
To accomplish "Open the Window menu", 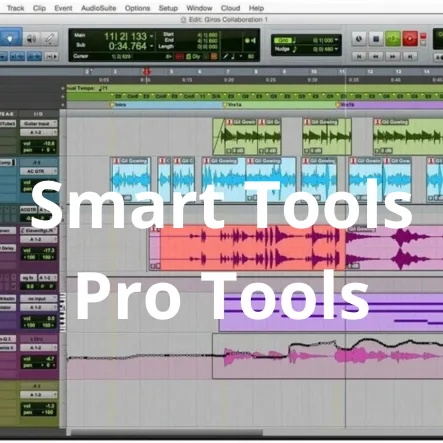I will [x=199, y=8].
